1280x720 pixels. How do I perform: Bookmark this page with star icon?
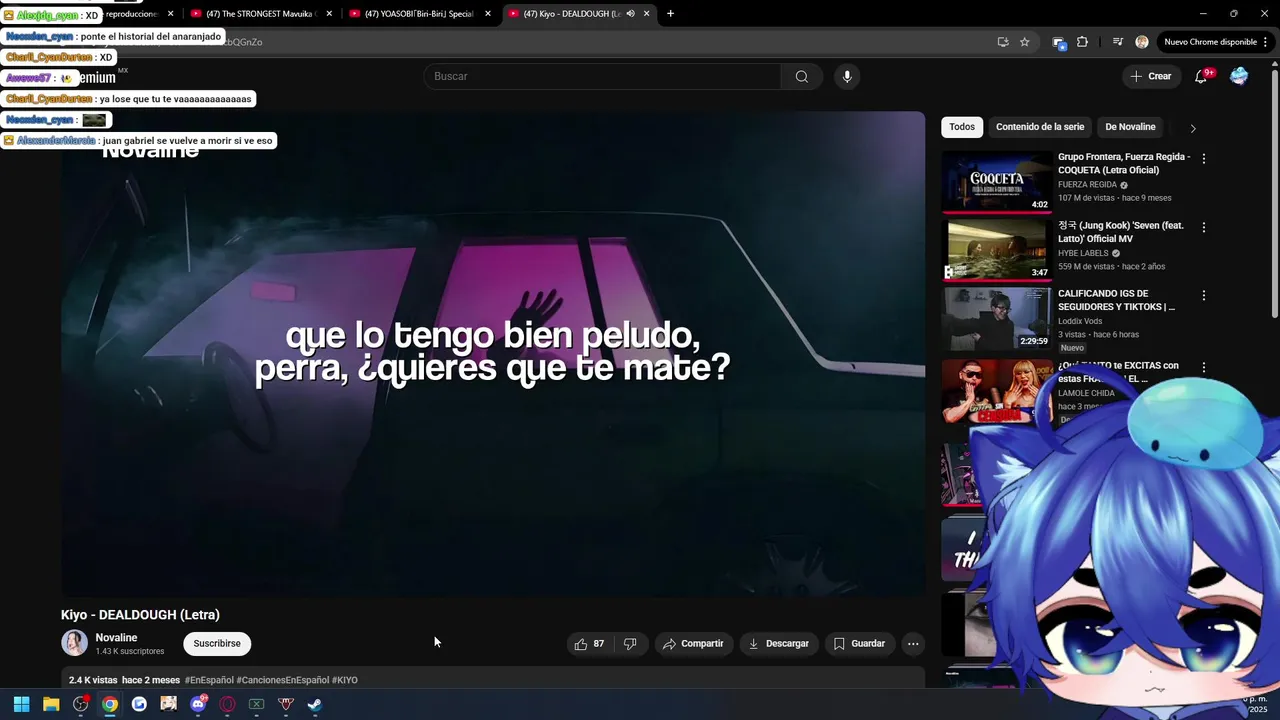(1025, 42)
